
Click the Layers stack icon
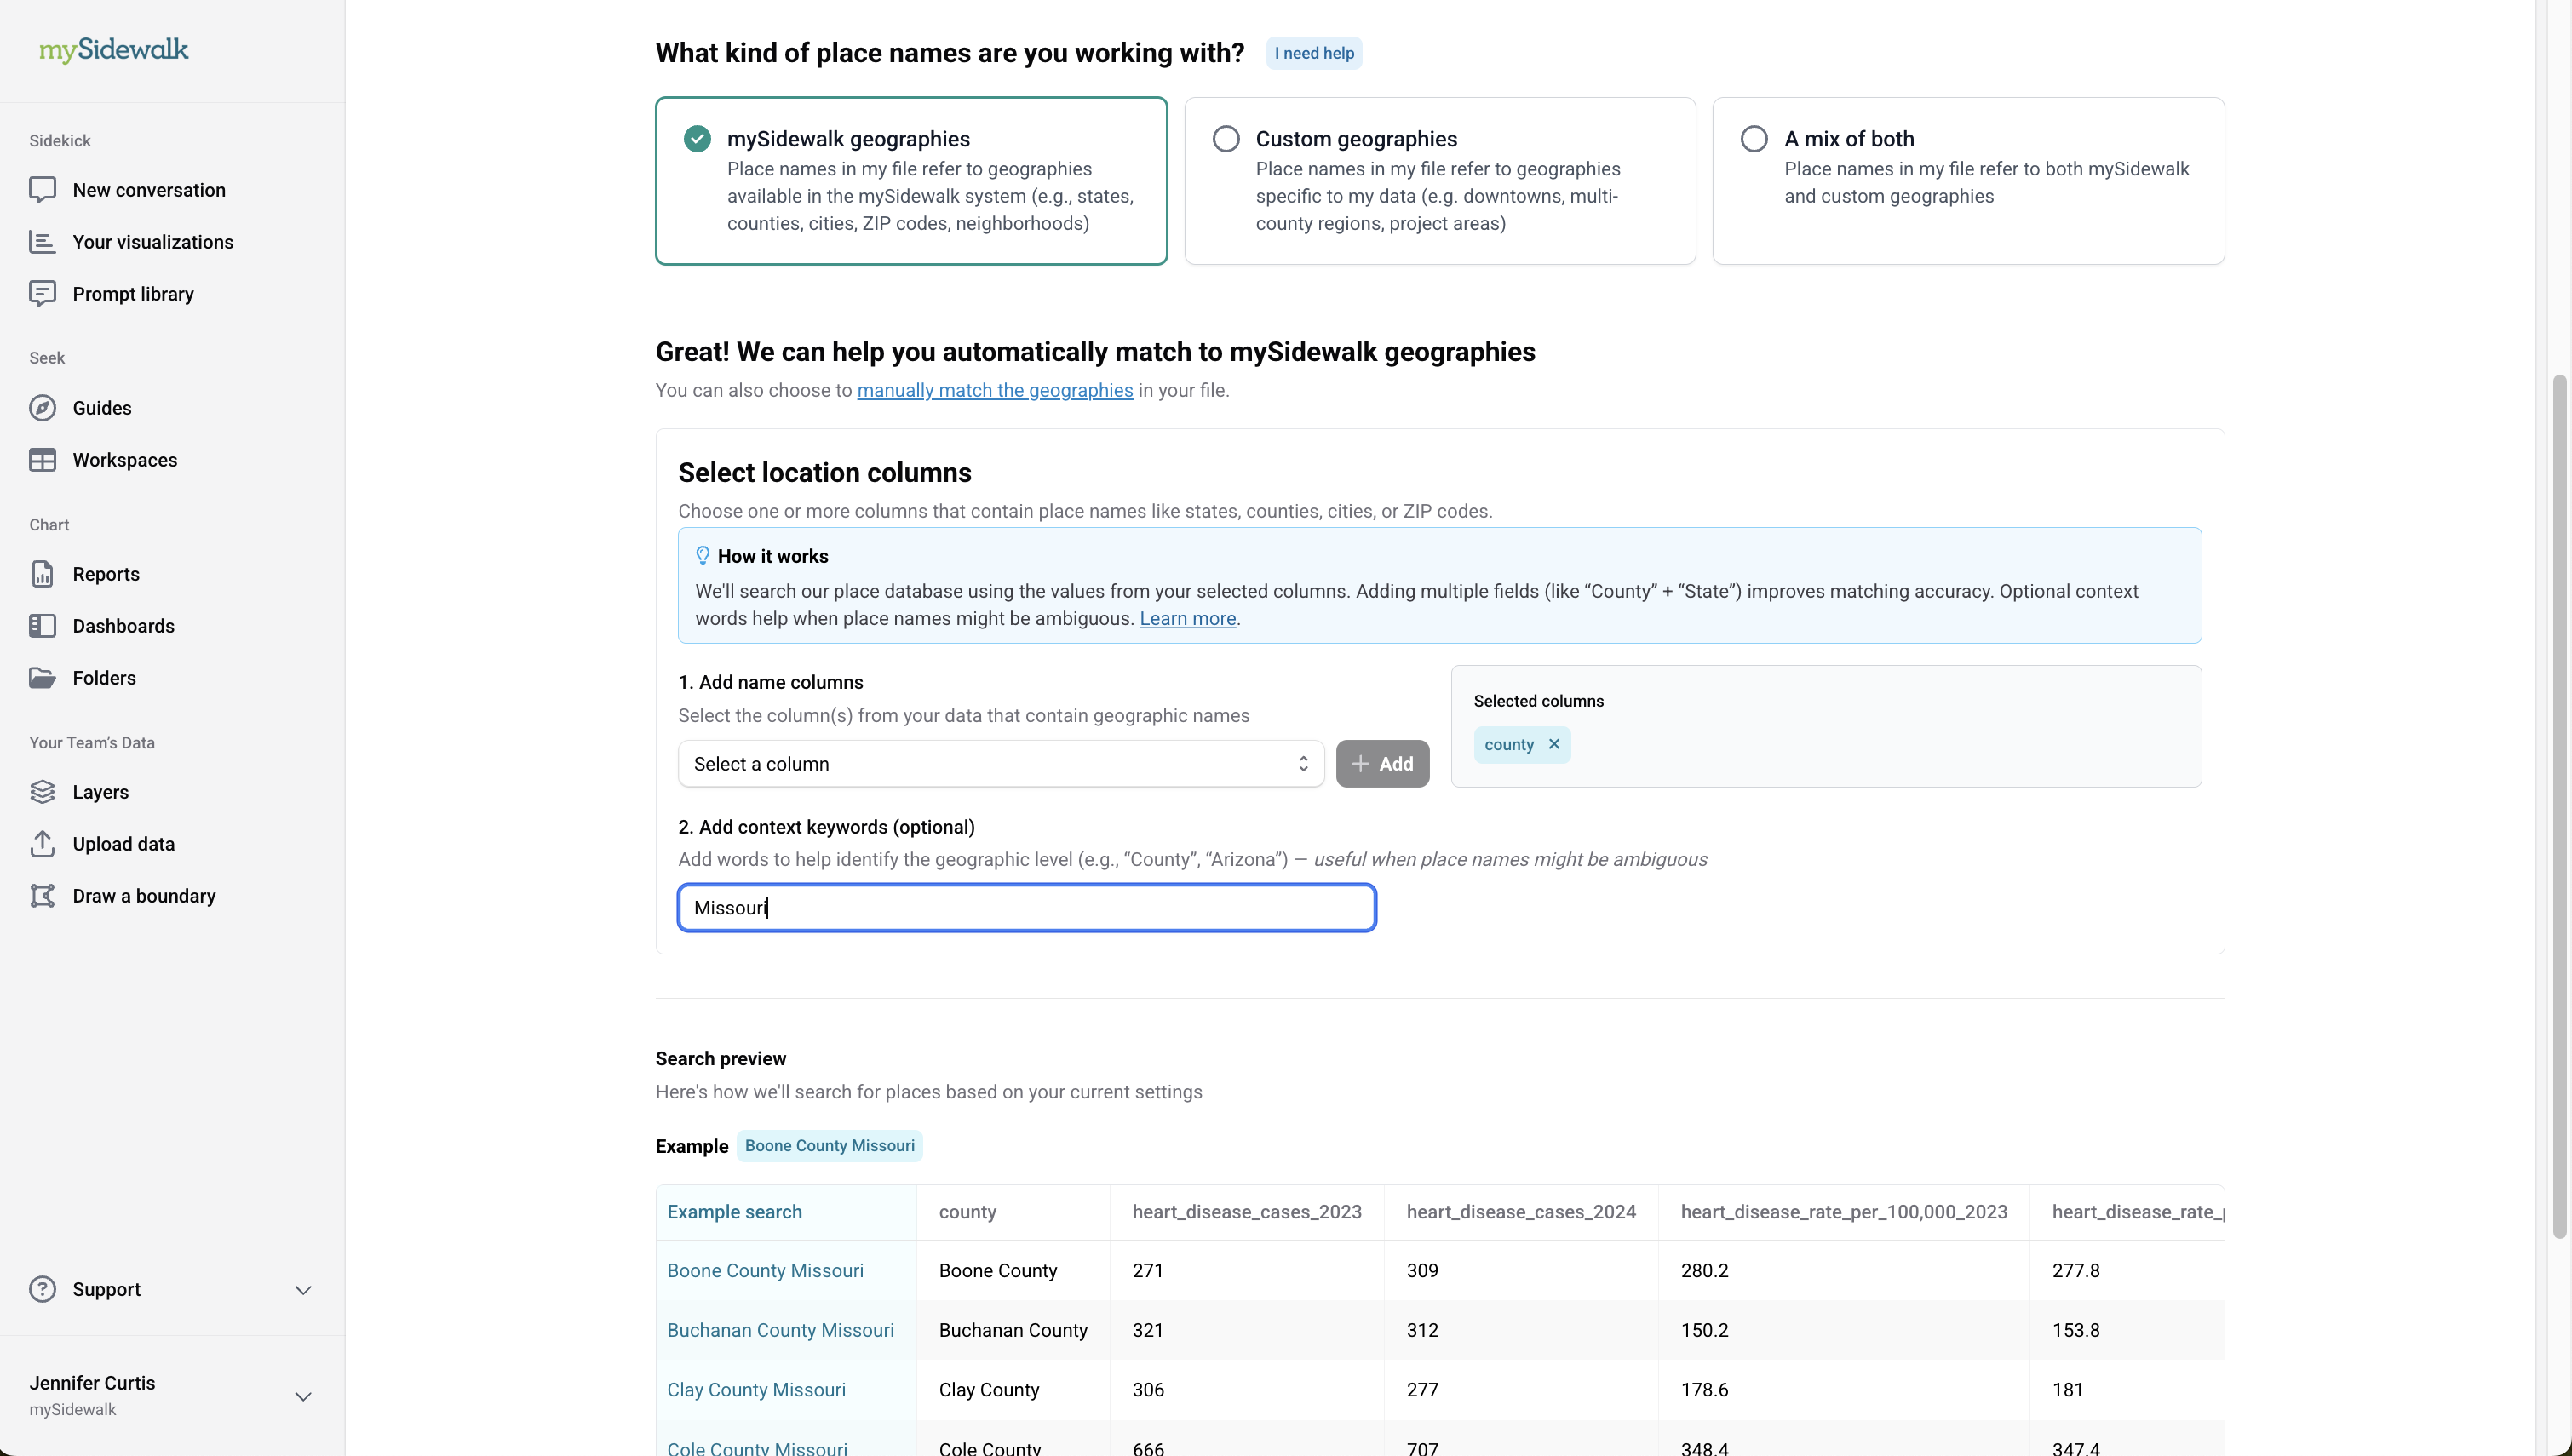42,791
